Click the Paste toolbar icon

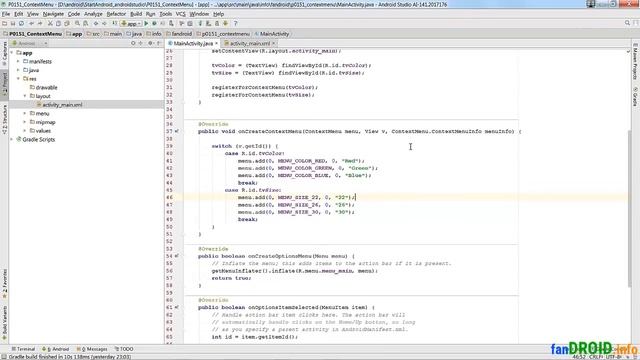(x=67, y=24)
